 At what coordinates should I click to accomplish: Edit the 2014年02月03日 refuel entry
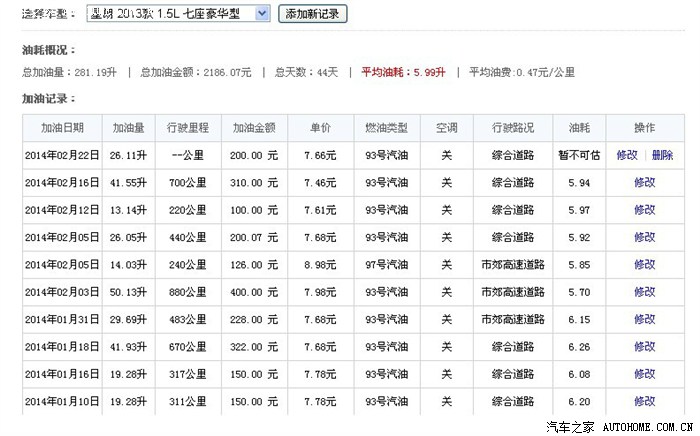[644, 292]
